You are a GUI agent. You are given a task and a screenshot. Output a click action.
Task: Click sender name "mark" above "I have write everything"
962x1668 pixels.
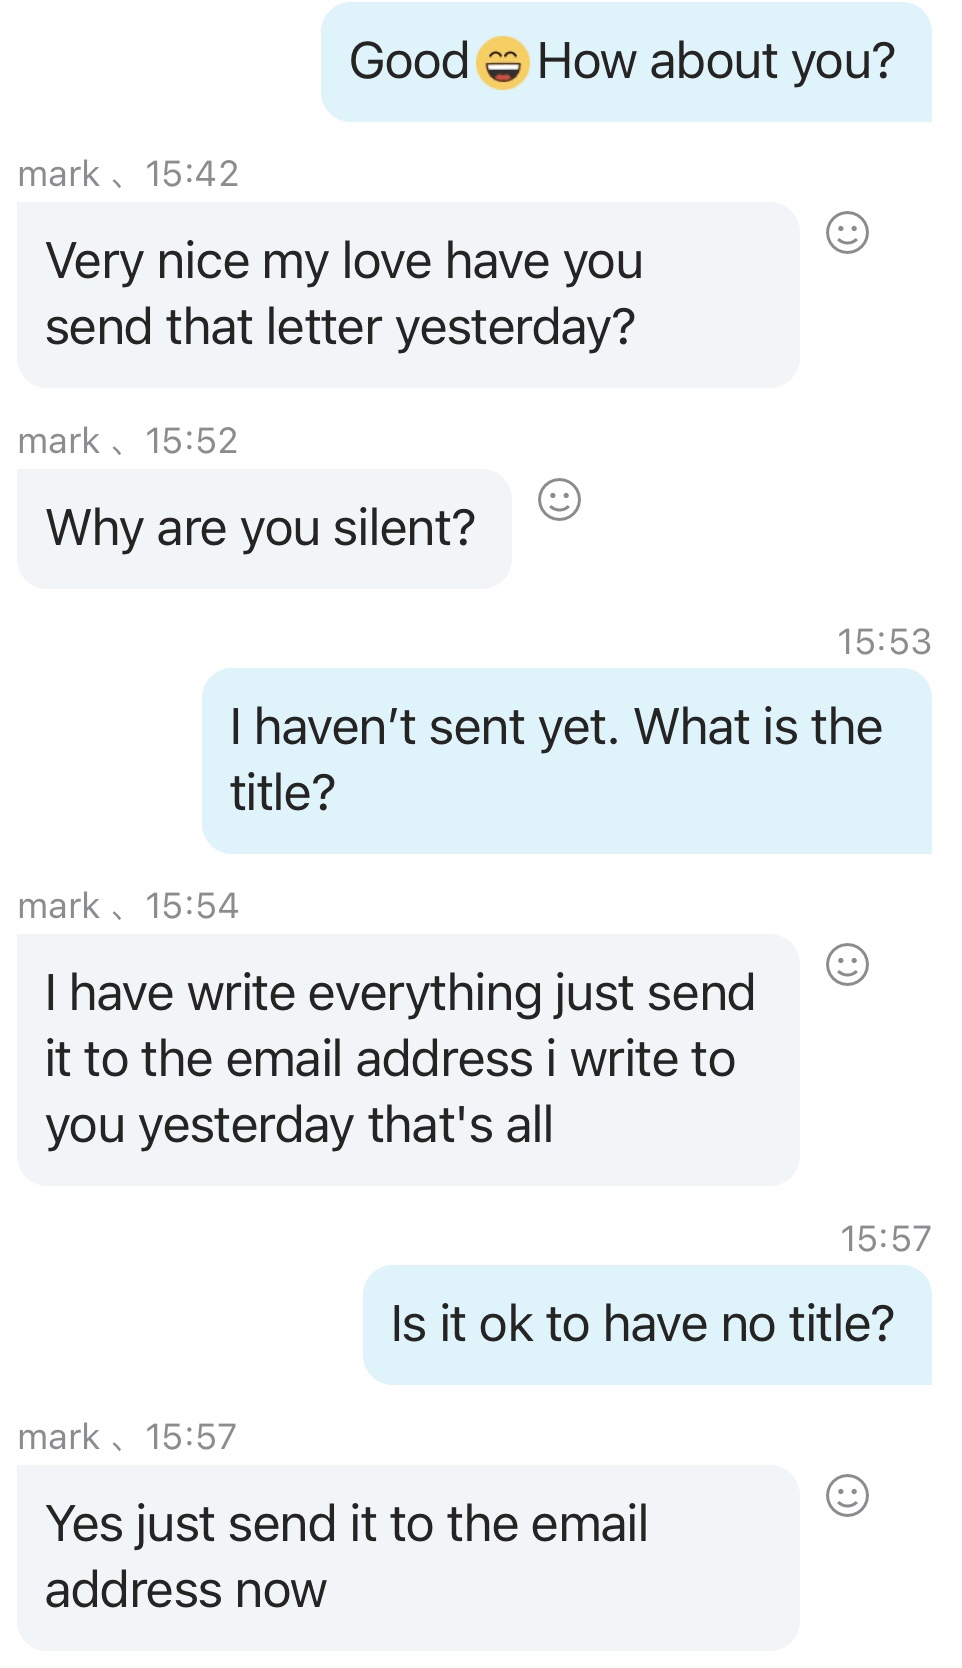click(x=58, y=906)
